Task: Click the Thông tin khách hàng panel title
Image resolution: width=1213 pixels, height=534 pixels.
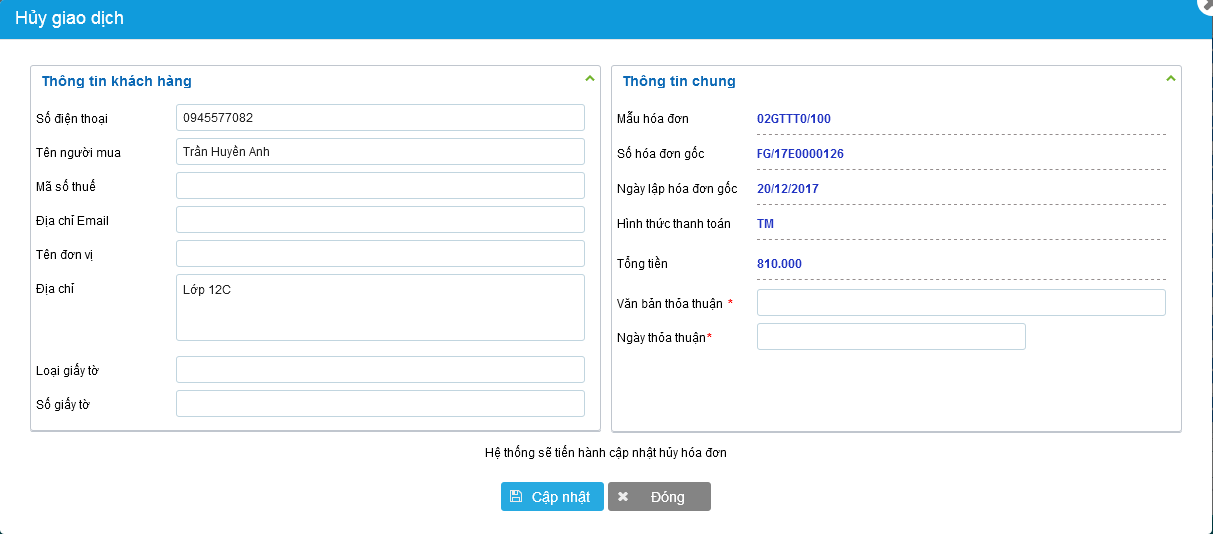Action: pyautogui.click(x=117, y=81)
